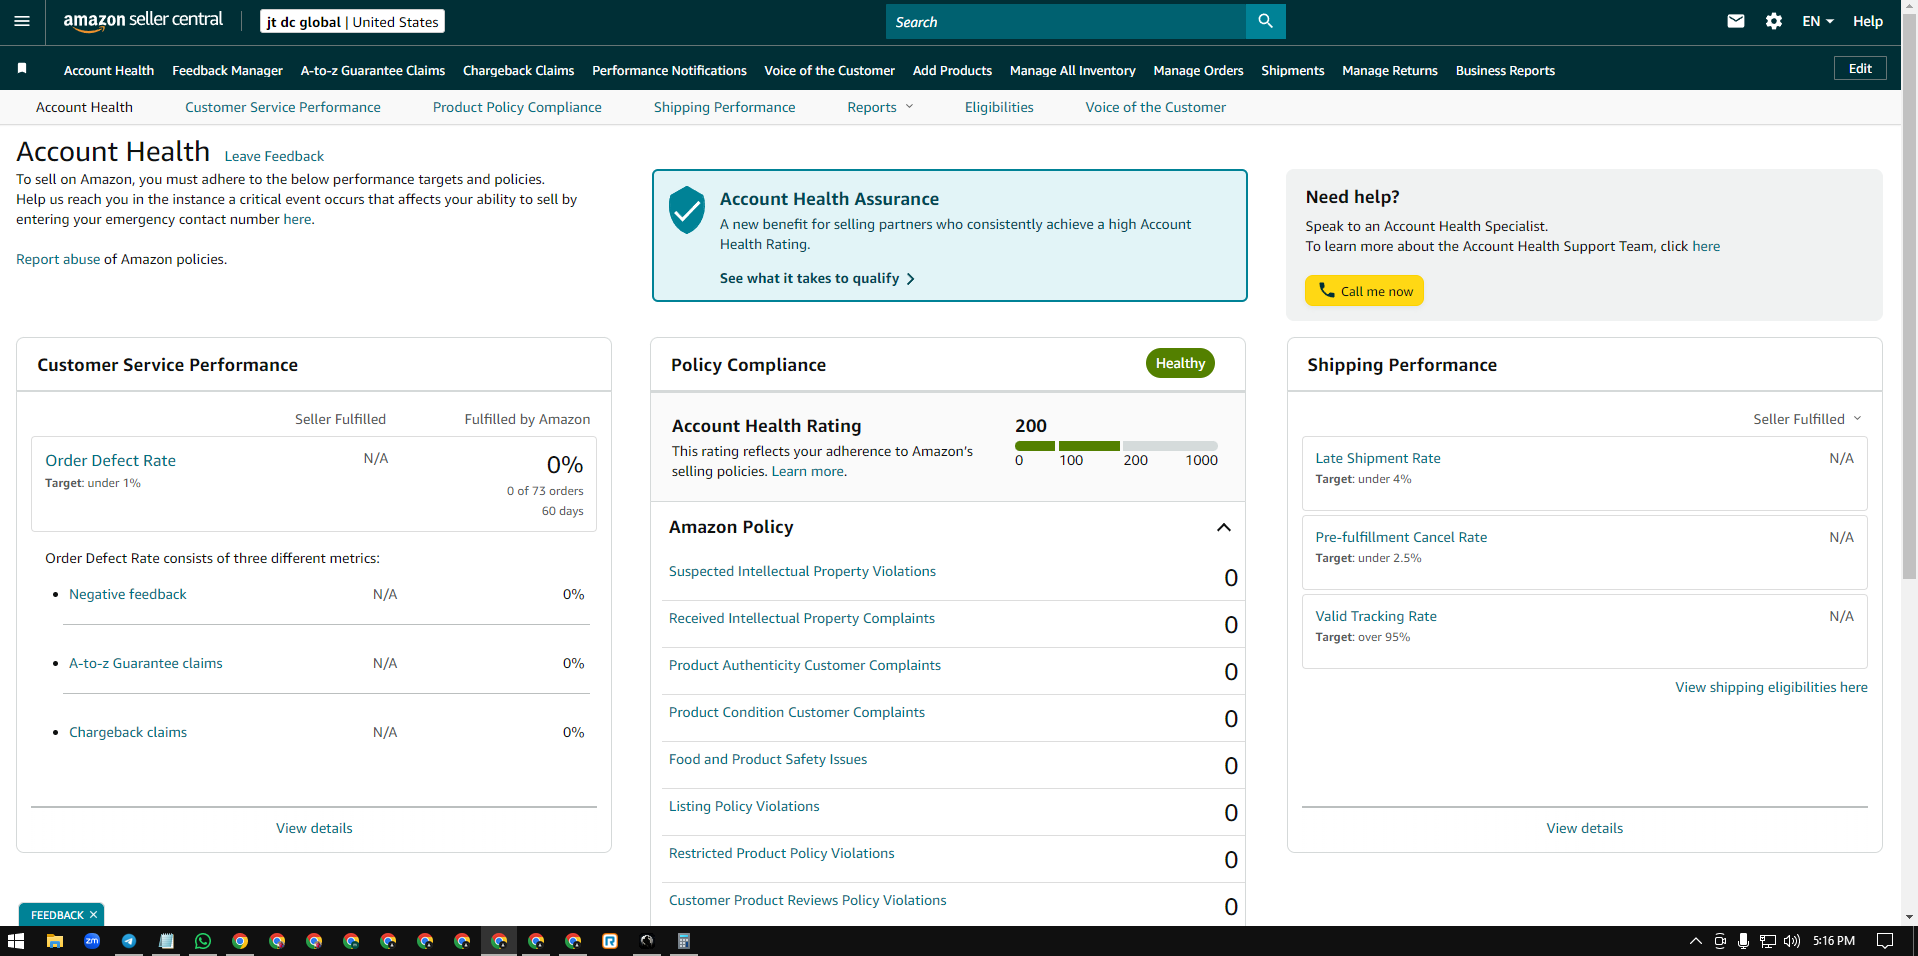Click the Report abuse link
Screen dimensions: 1918x956
point(58,259)
